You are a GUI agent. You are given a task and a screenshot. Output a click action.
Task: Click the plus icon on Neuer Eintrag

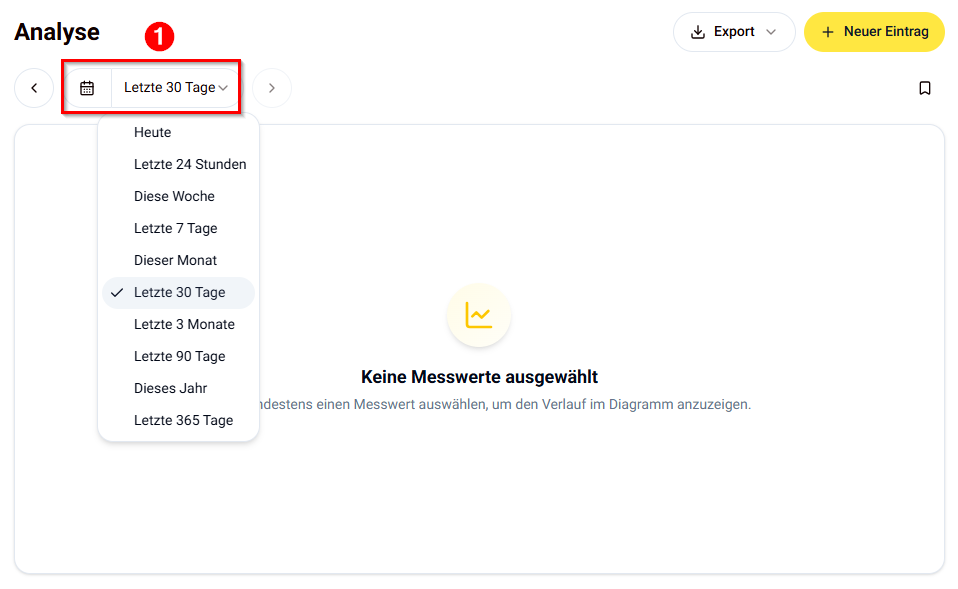click(x=828, y=32)
